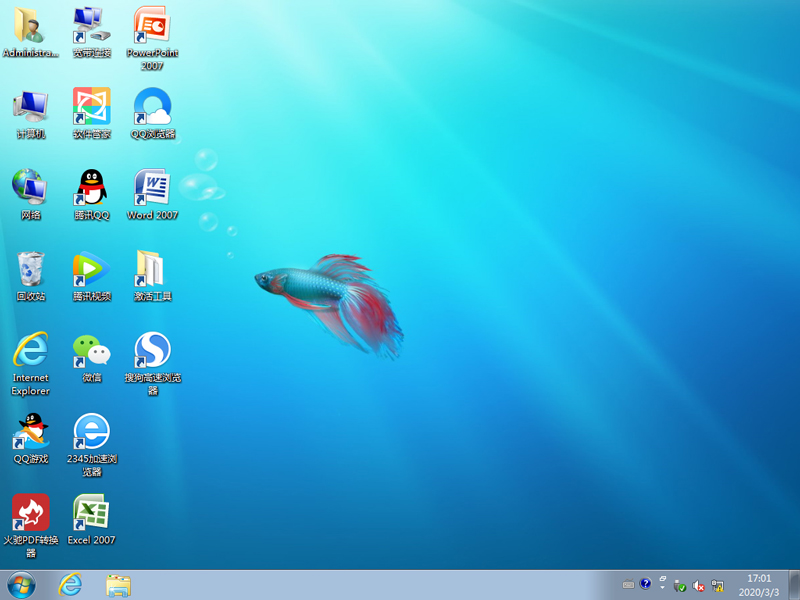Click the 微信 (WeChat) desktop icon
This screenshot has height=600, width=800.
tap(91, 350)
